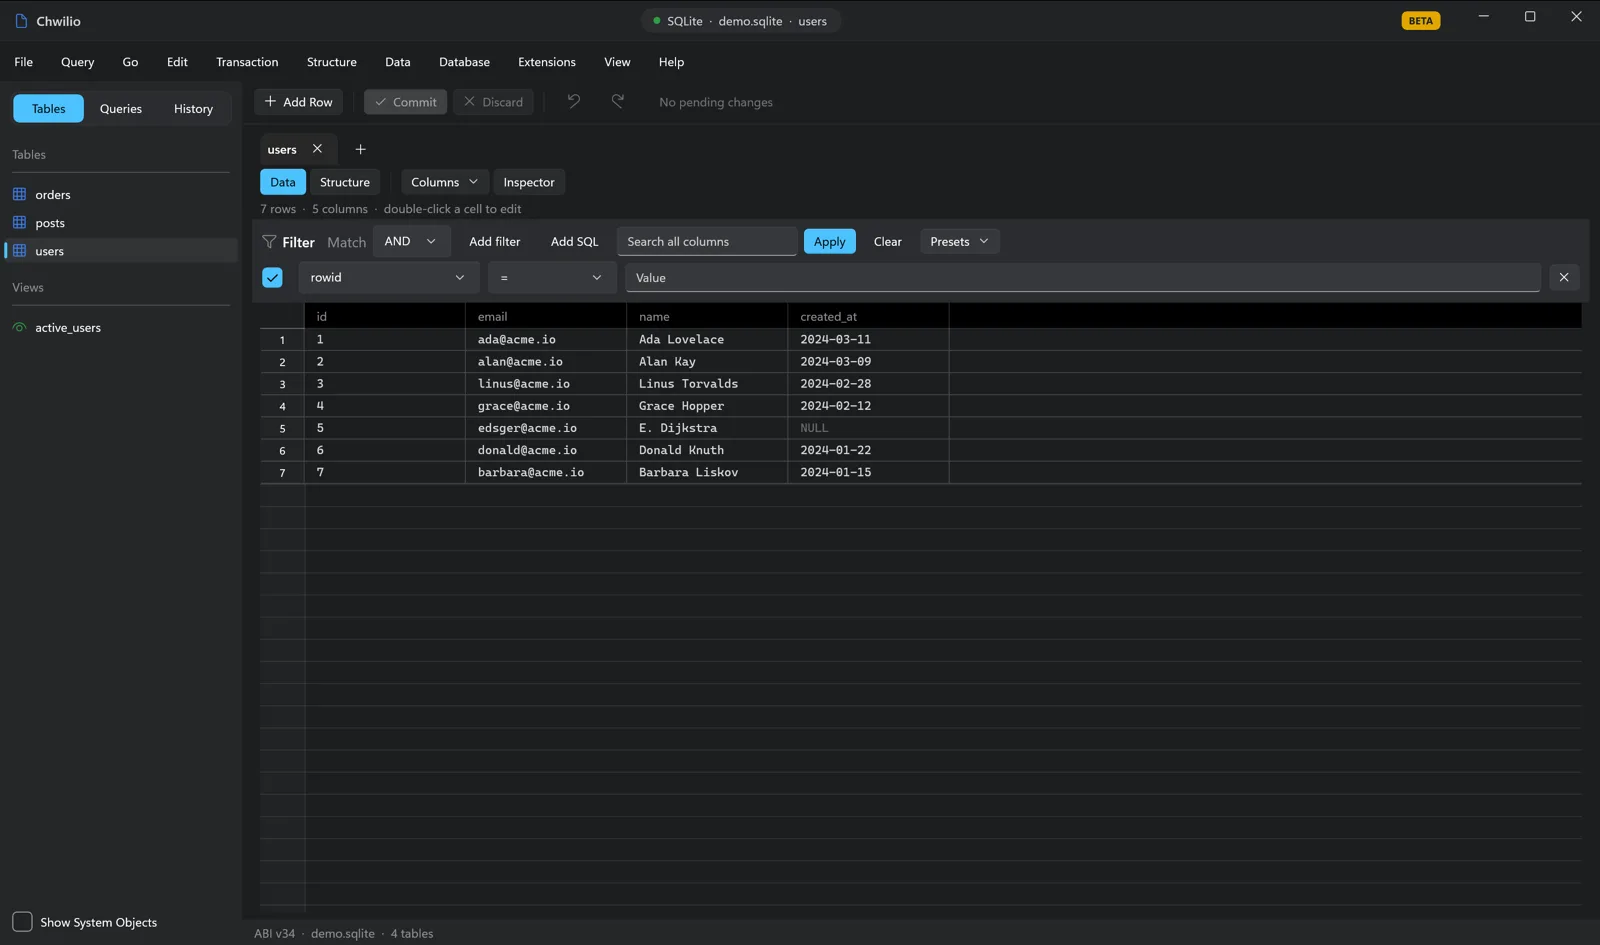Select the posts table
The width and height of the screenshot is (1600, 945).
[120, 222]
